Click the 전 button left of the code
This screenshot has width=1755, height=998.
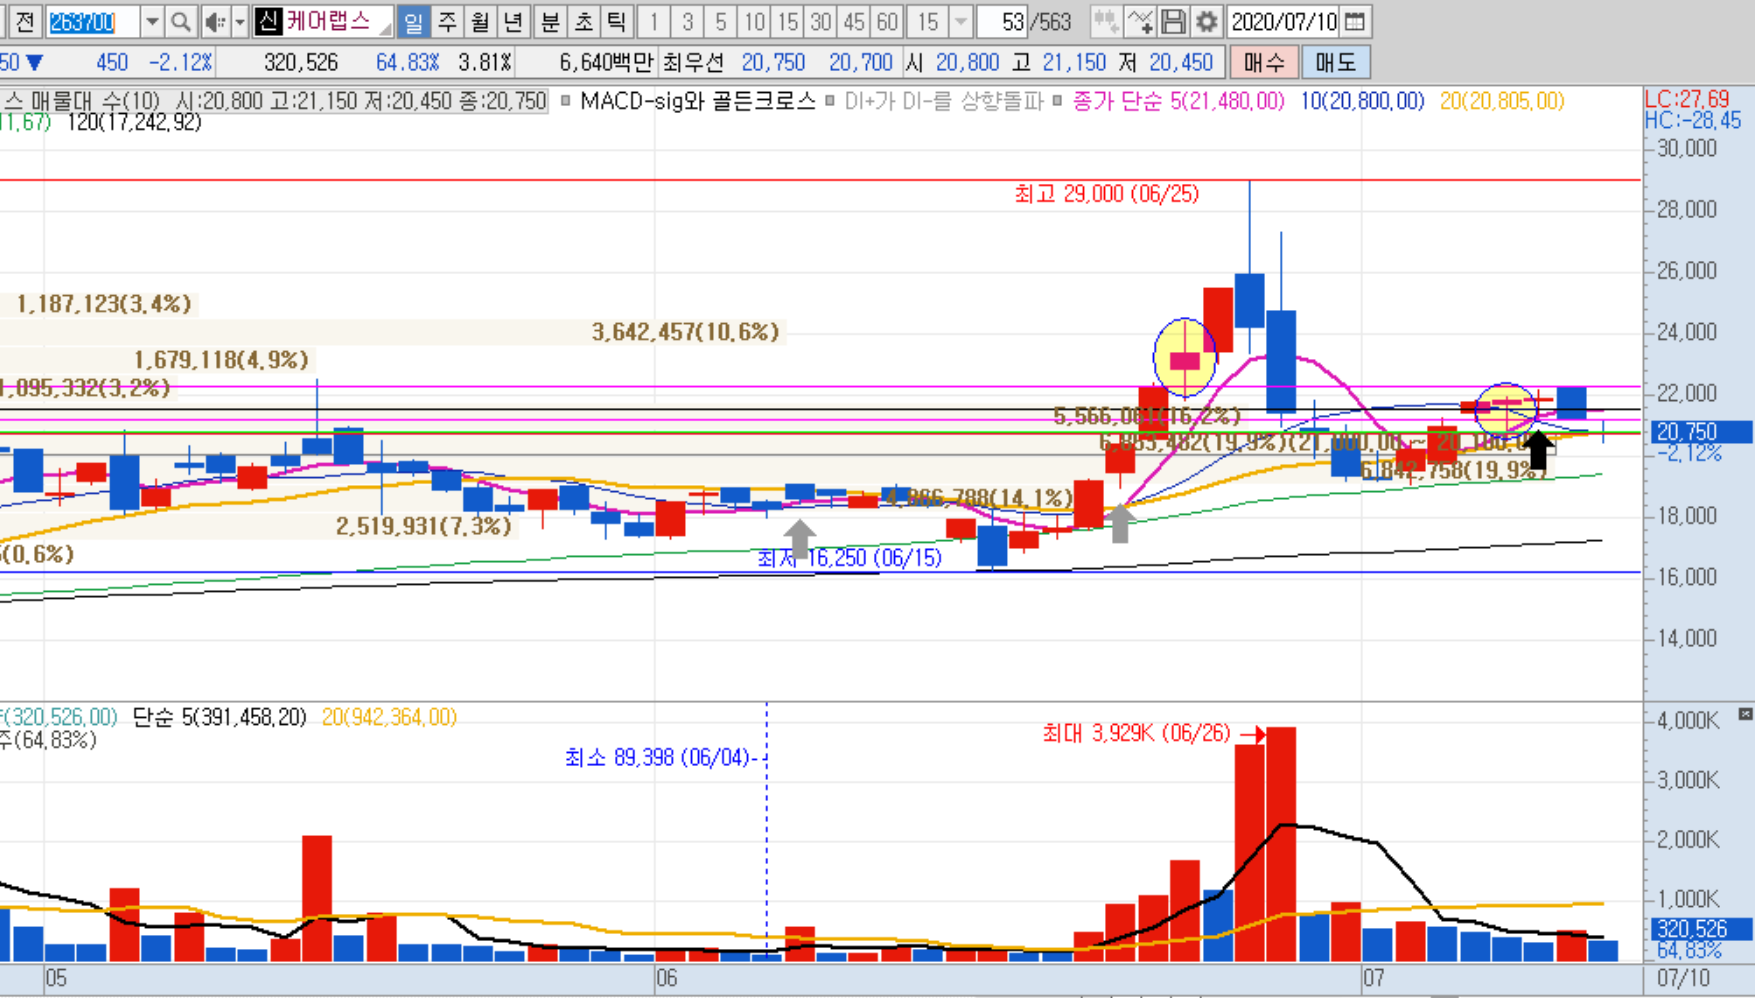[26, 21]
